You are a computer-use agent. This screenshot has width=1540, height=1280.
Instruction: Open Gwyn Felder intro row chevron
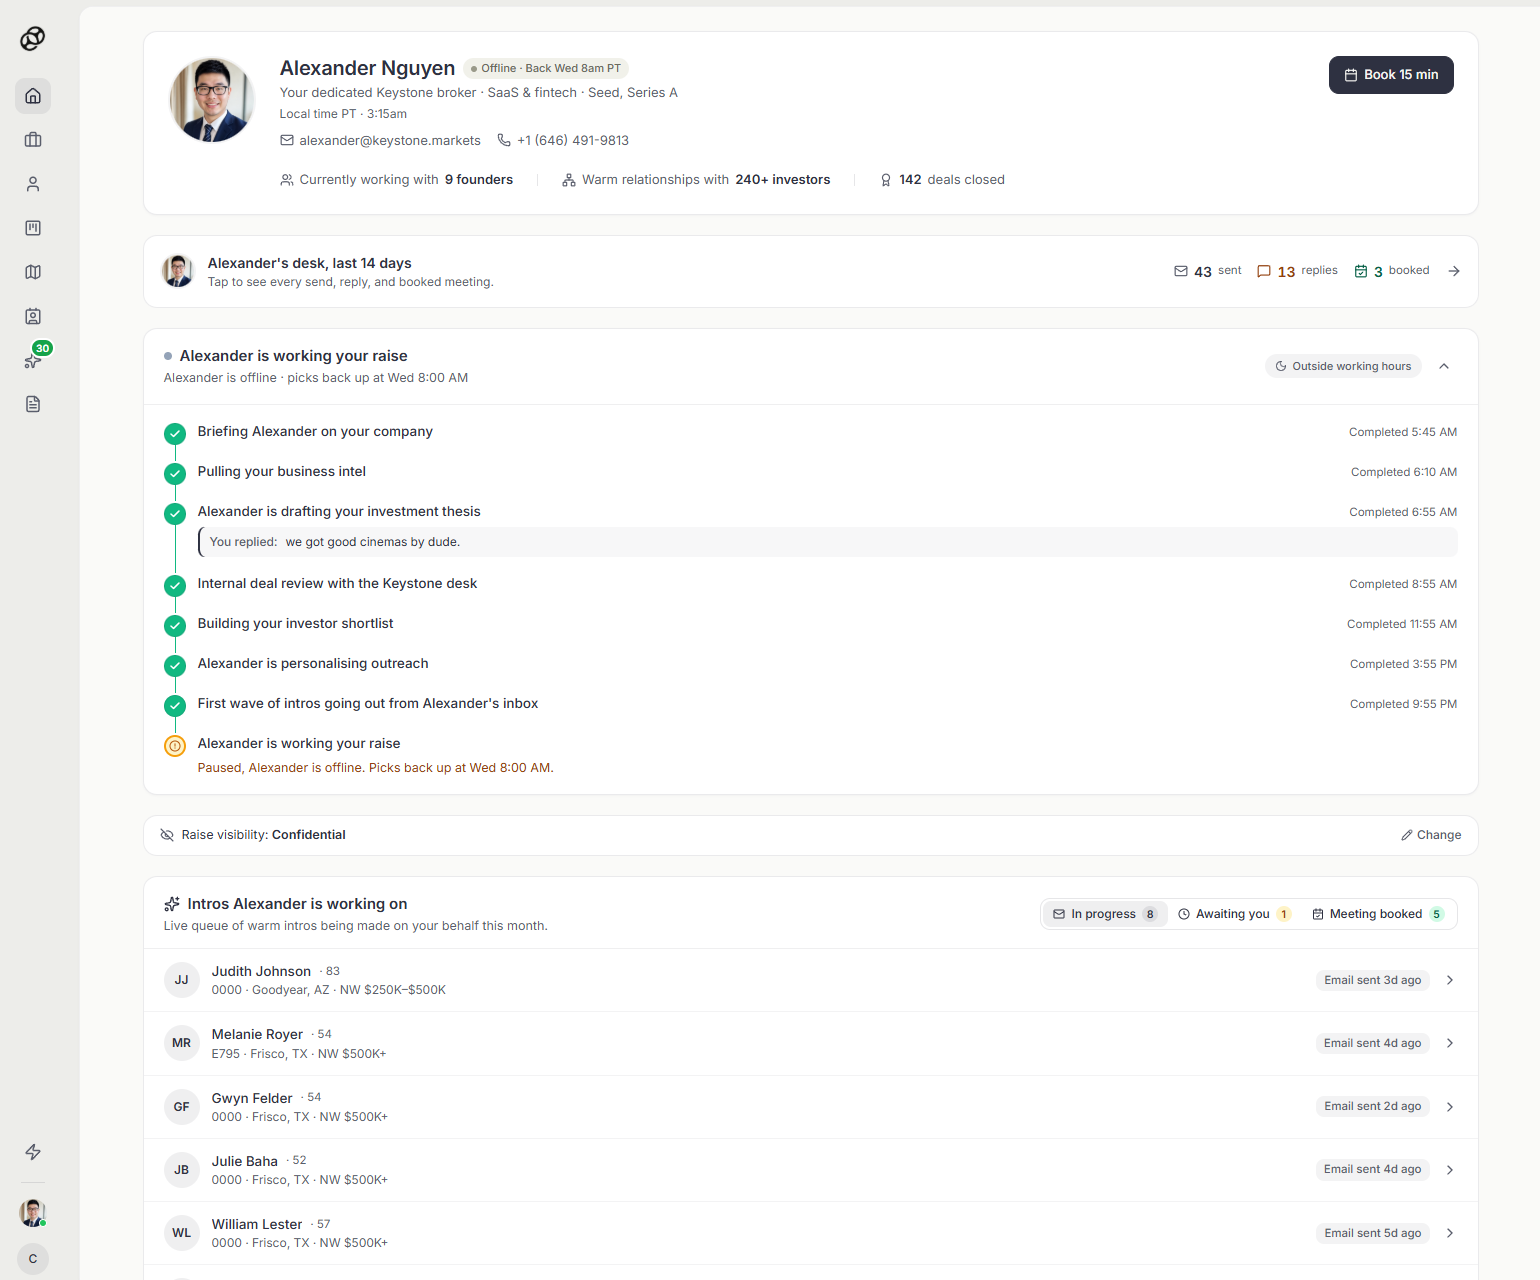1450,1106
